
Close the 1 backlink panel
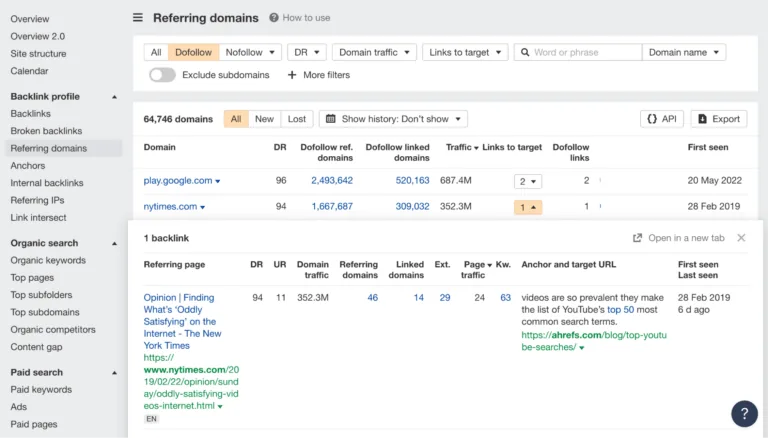(x=741, y=238)
